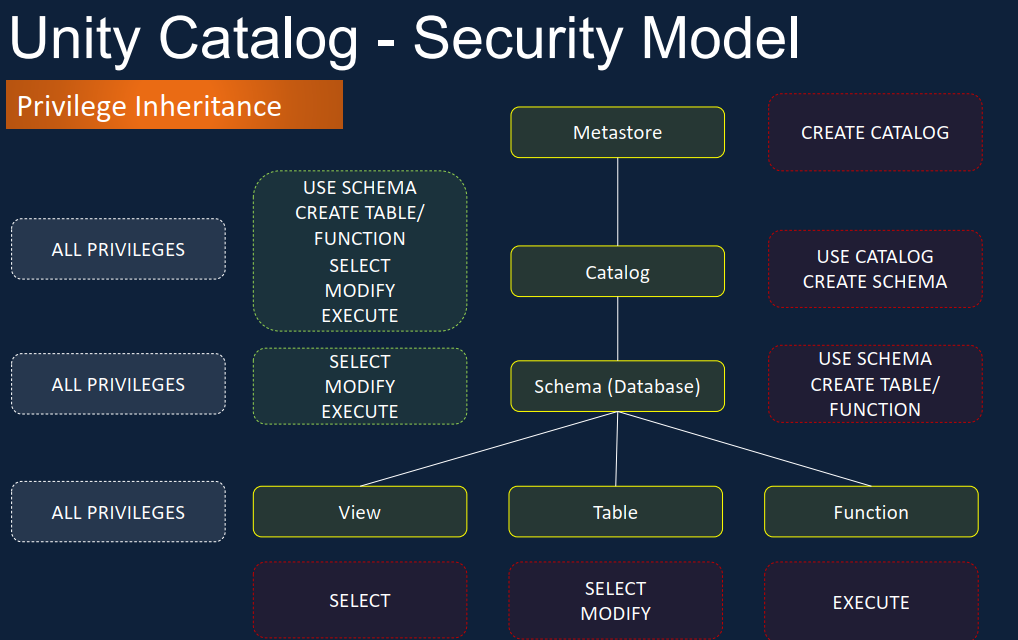Image resolution: width=1018 pixels, height=640 pixels.
Task: Select the ALL PRIVILEGES box beside View
Action: click(x=118, y=512)
